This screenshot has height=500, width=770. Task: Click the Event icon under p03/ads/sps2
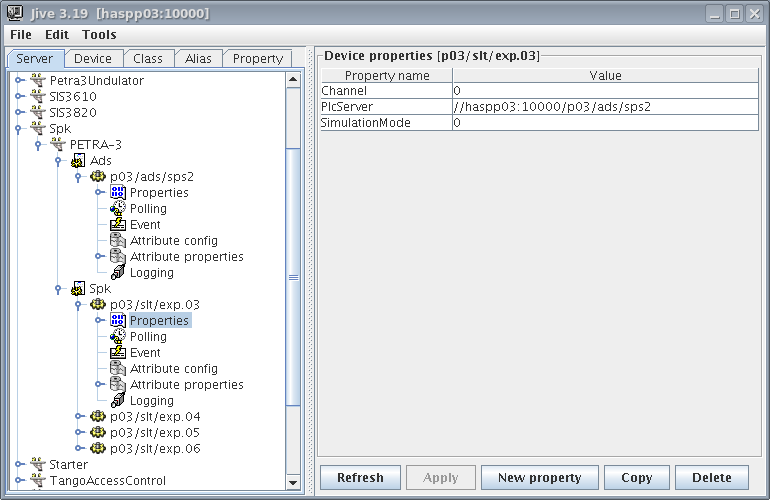click(118, 224)
